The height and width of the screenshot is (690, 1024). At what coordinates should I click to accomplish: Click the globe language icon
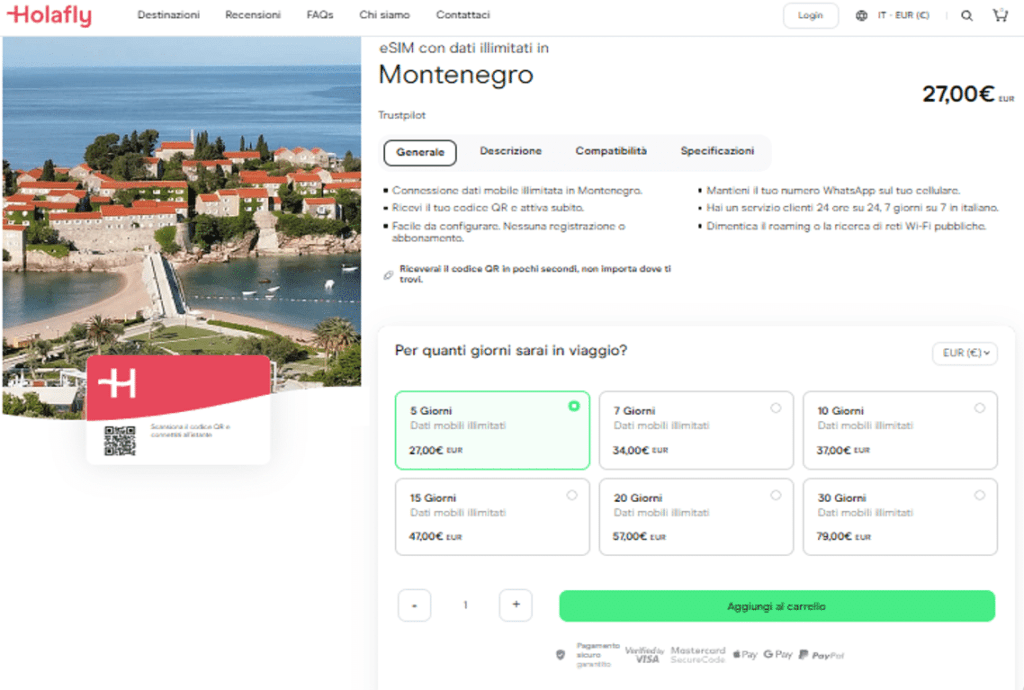tap(862, 16)
